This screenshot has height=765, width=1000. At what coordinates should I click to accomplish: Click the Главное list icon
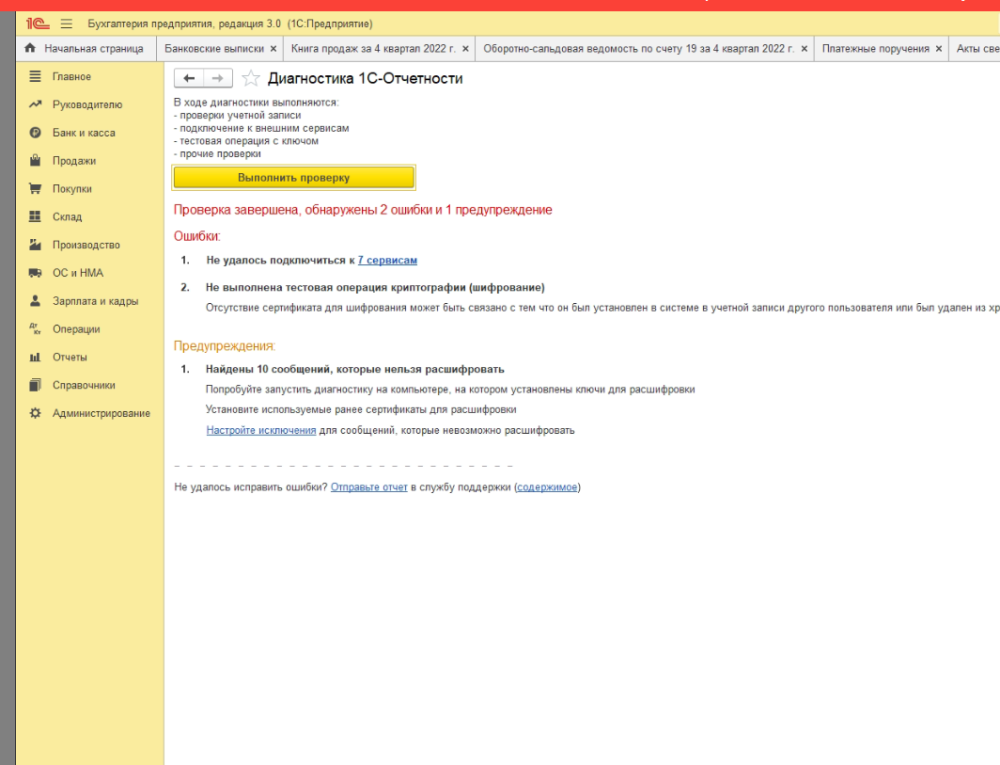click(x=35, y=76)
